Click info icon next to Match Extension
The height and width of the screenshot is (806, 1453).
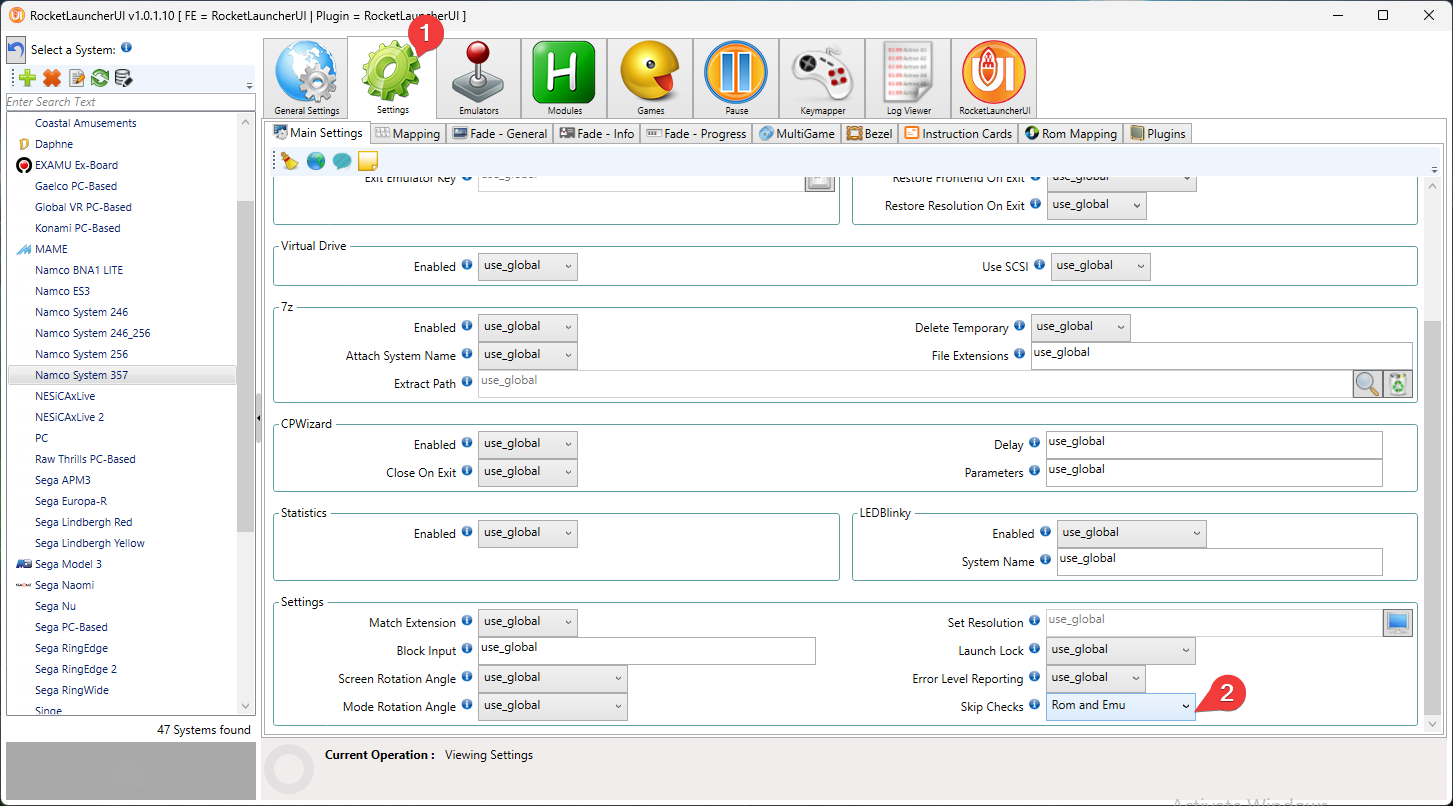click(x=467, y=621)
